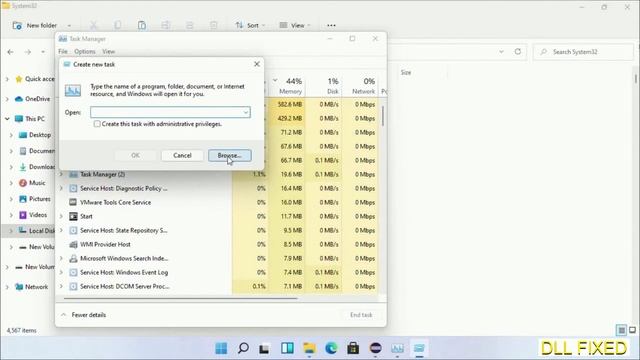640x360 pixels.
Task: Open taskbar Search icon
Action: [x=243, y=348]
